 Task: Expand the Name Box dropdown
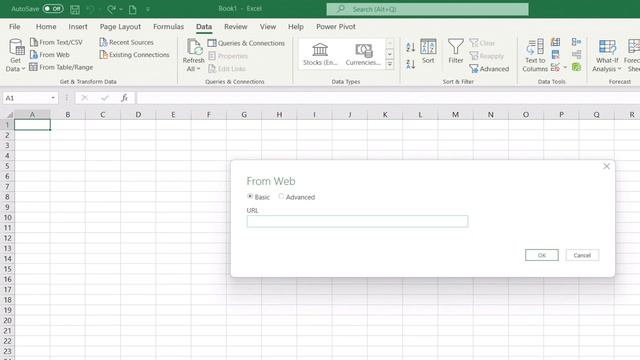pos(53,98)
